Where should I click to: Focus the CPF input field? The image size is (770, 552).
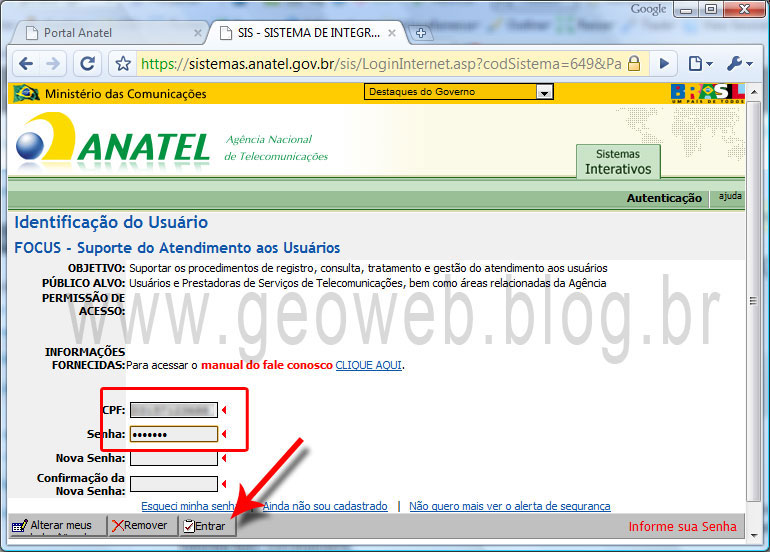tap(174, 410)
